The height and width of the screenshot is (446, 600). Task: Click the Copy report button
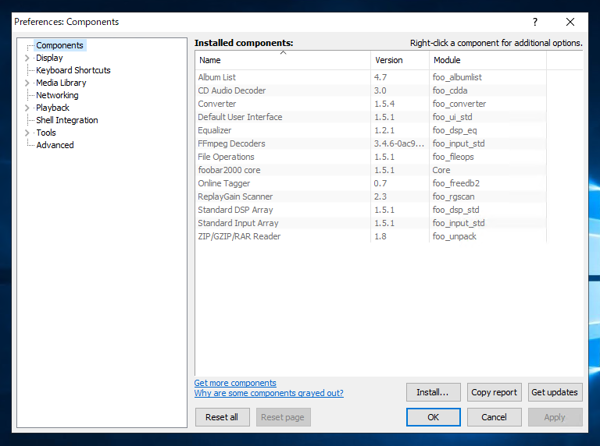pos(494,392)
